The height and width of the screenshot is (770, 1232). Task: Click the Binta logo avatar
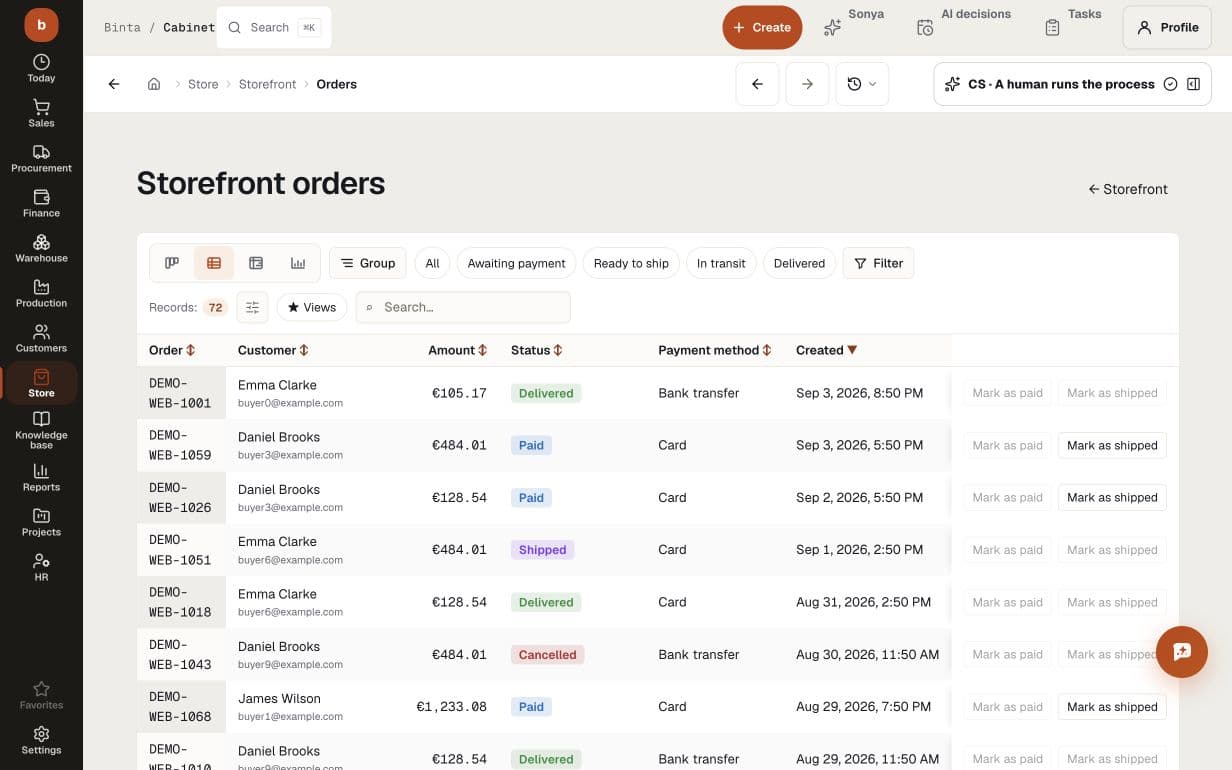[x=41, y=25]
